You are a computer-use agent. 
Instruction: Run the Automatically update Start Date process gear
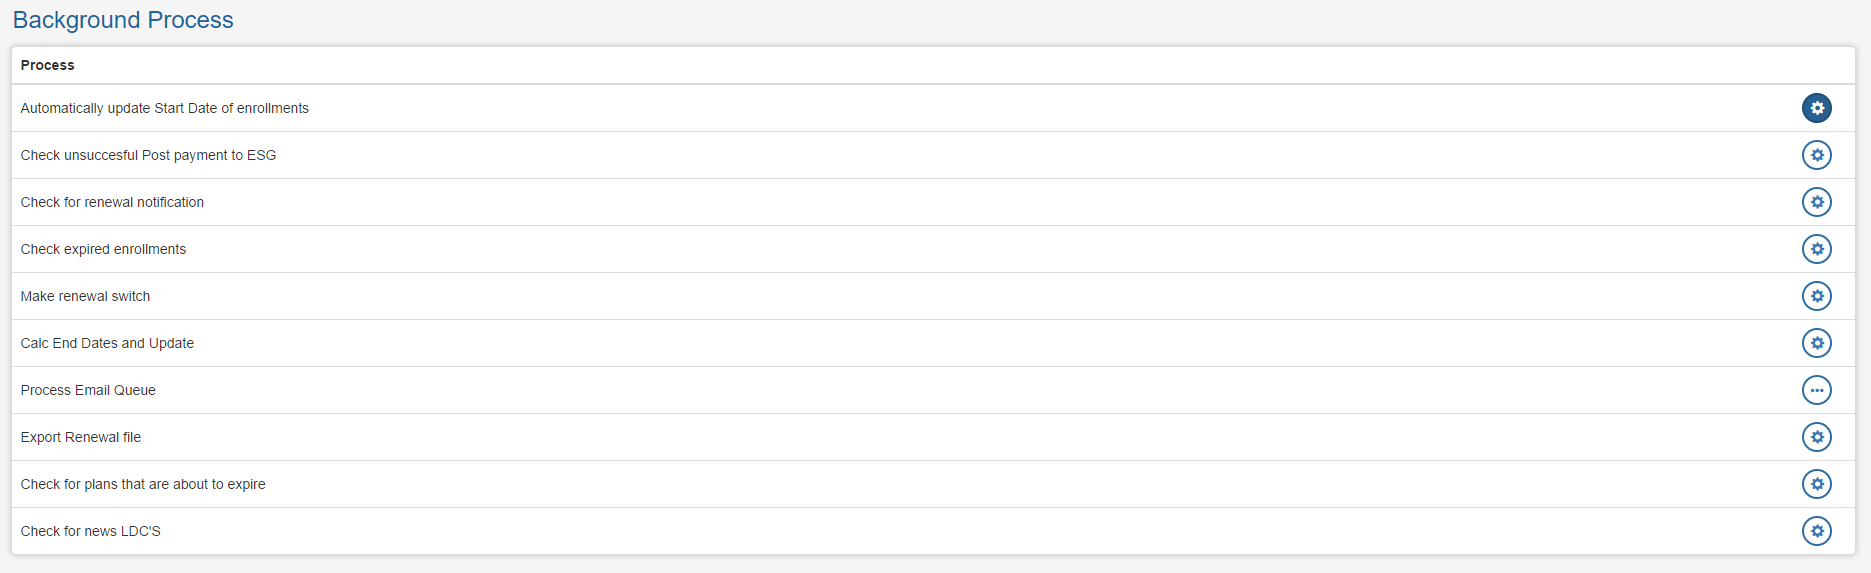(x=1816, y=108)
